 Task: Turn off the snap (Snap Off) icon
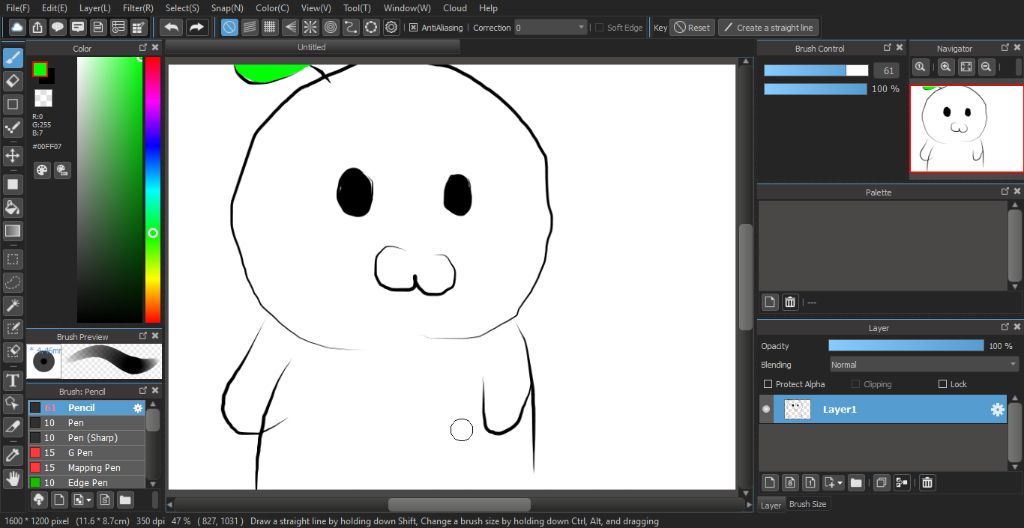pos(229,27)
